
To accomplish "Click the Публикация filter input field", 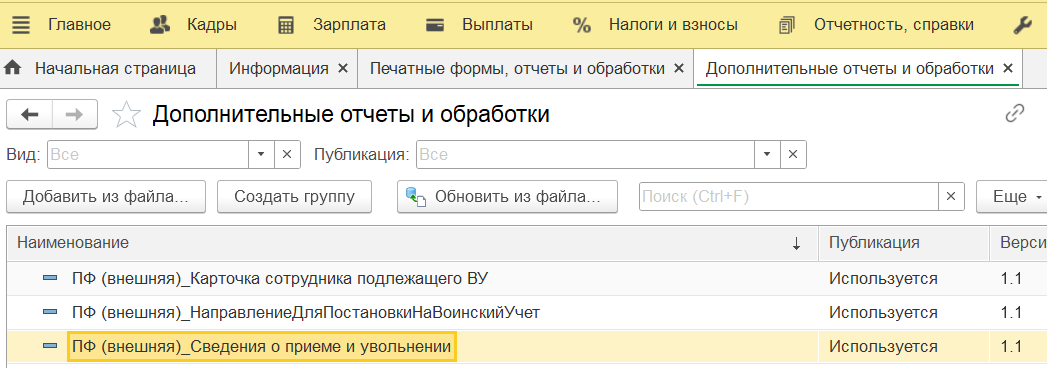I will 585,154.
